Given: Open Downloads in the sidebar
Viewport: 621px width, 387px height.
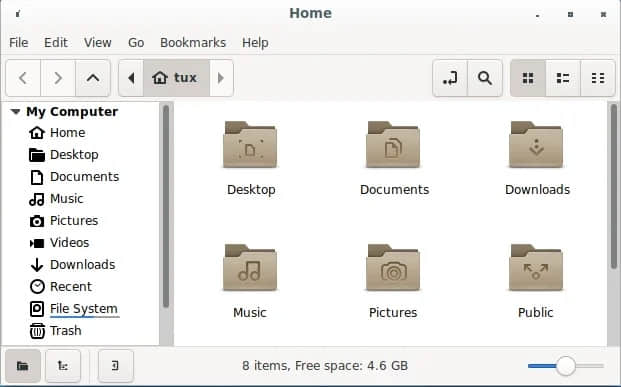Looking at the screenshot, I should 72,265.
